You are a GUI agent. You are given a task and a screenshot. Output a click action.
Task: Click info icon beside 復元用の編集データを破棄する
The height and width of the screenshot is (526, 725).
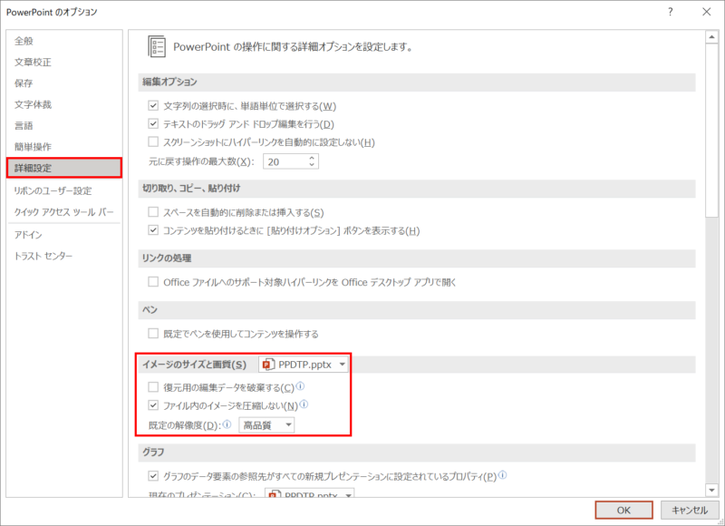click(300, 386)
